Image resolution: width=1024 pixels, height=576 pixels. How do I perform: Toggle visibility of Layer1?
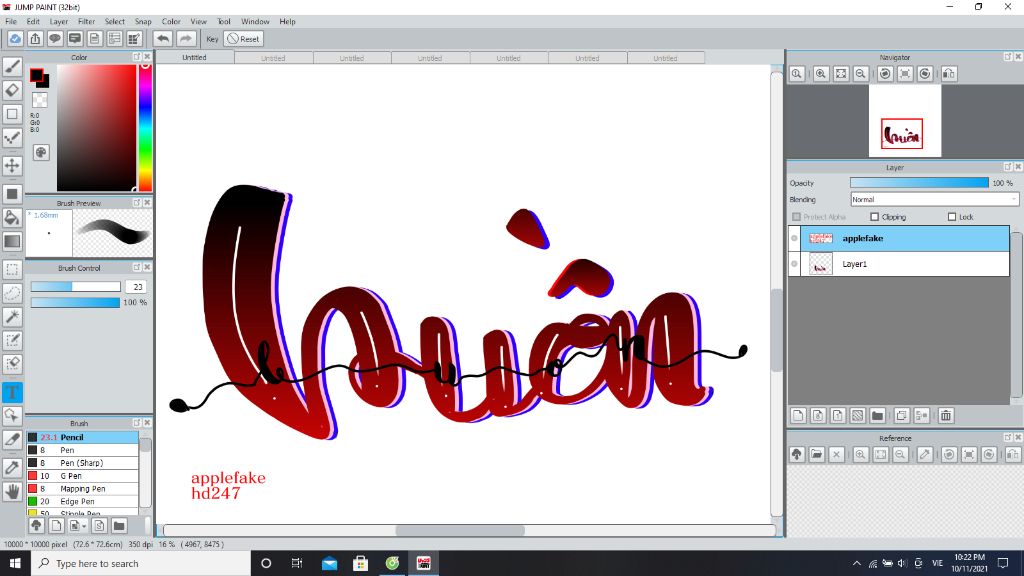[x=794, y=264]
